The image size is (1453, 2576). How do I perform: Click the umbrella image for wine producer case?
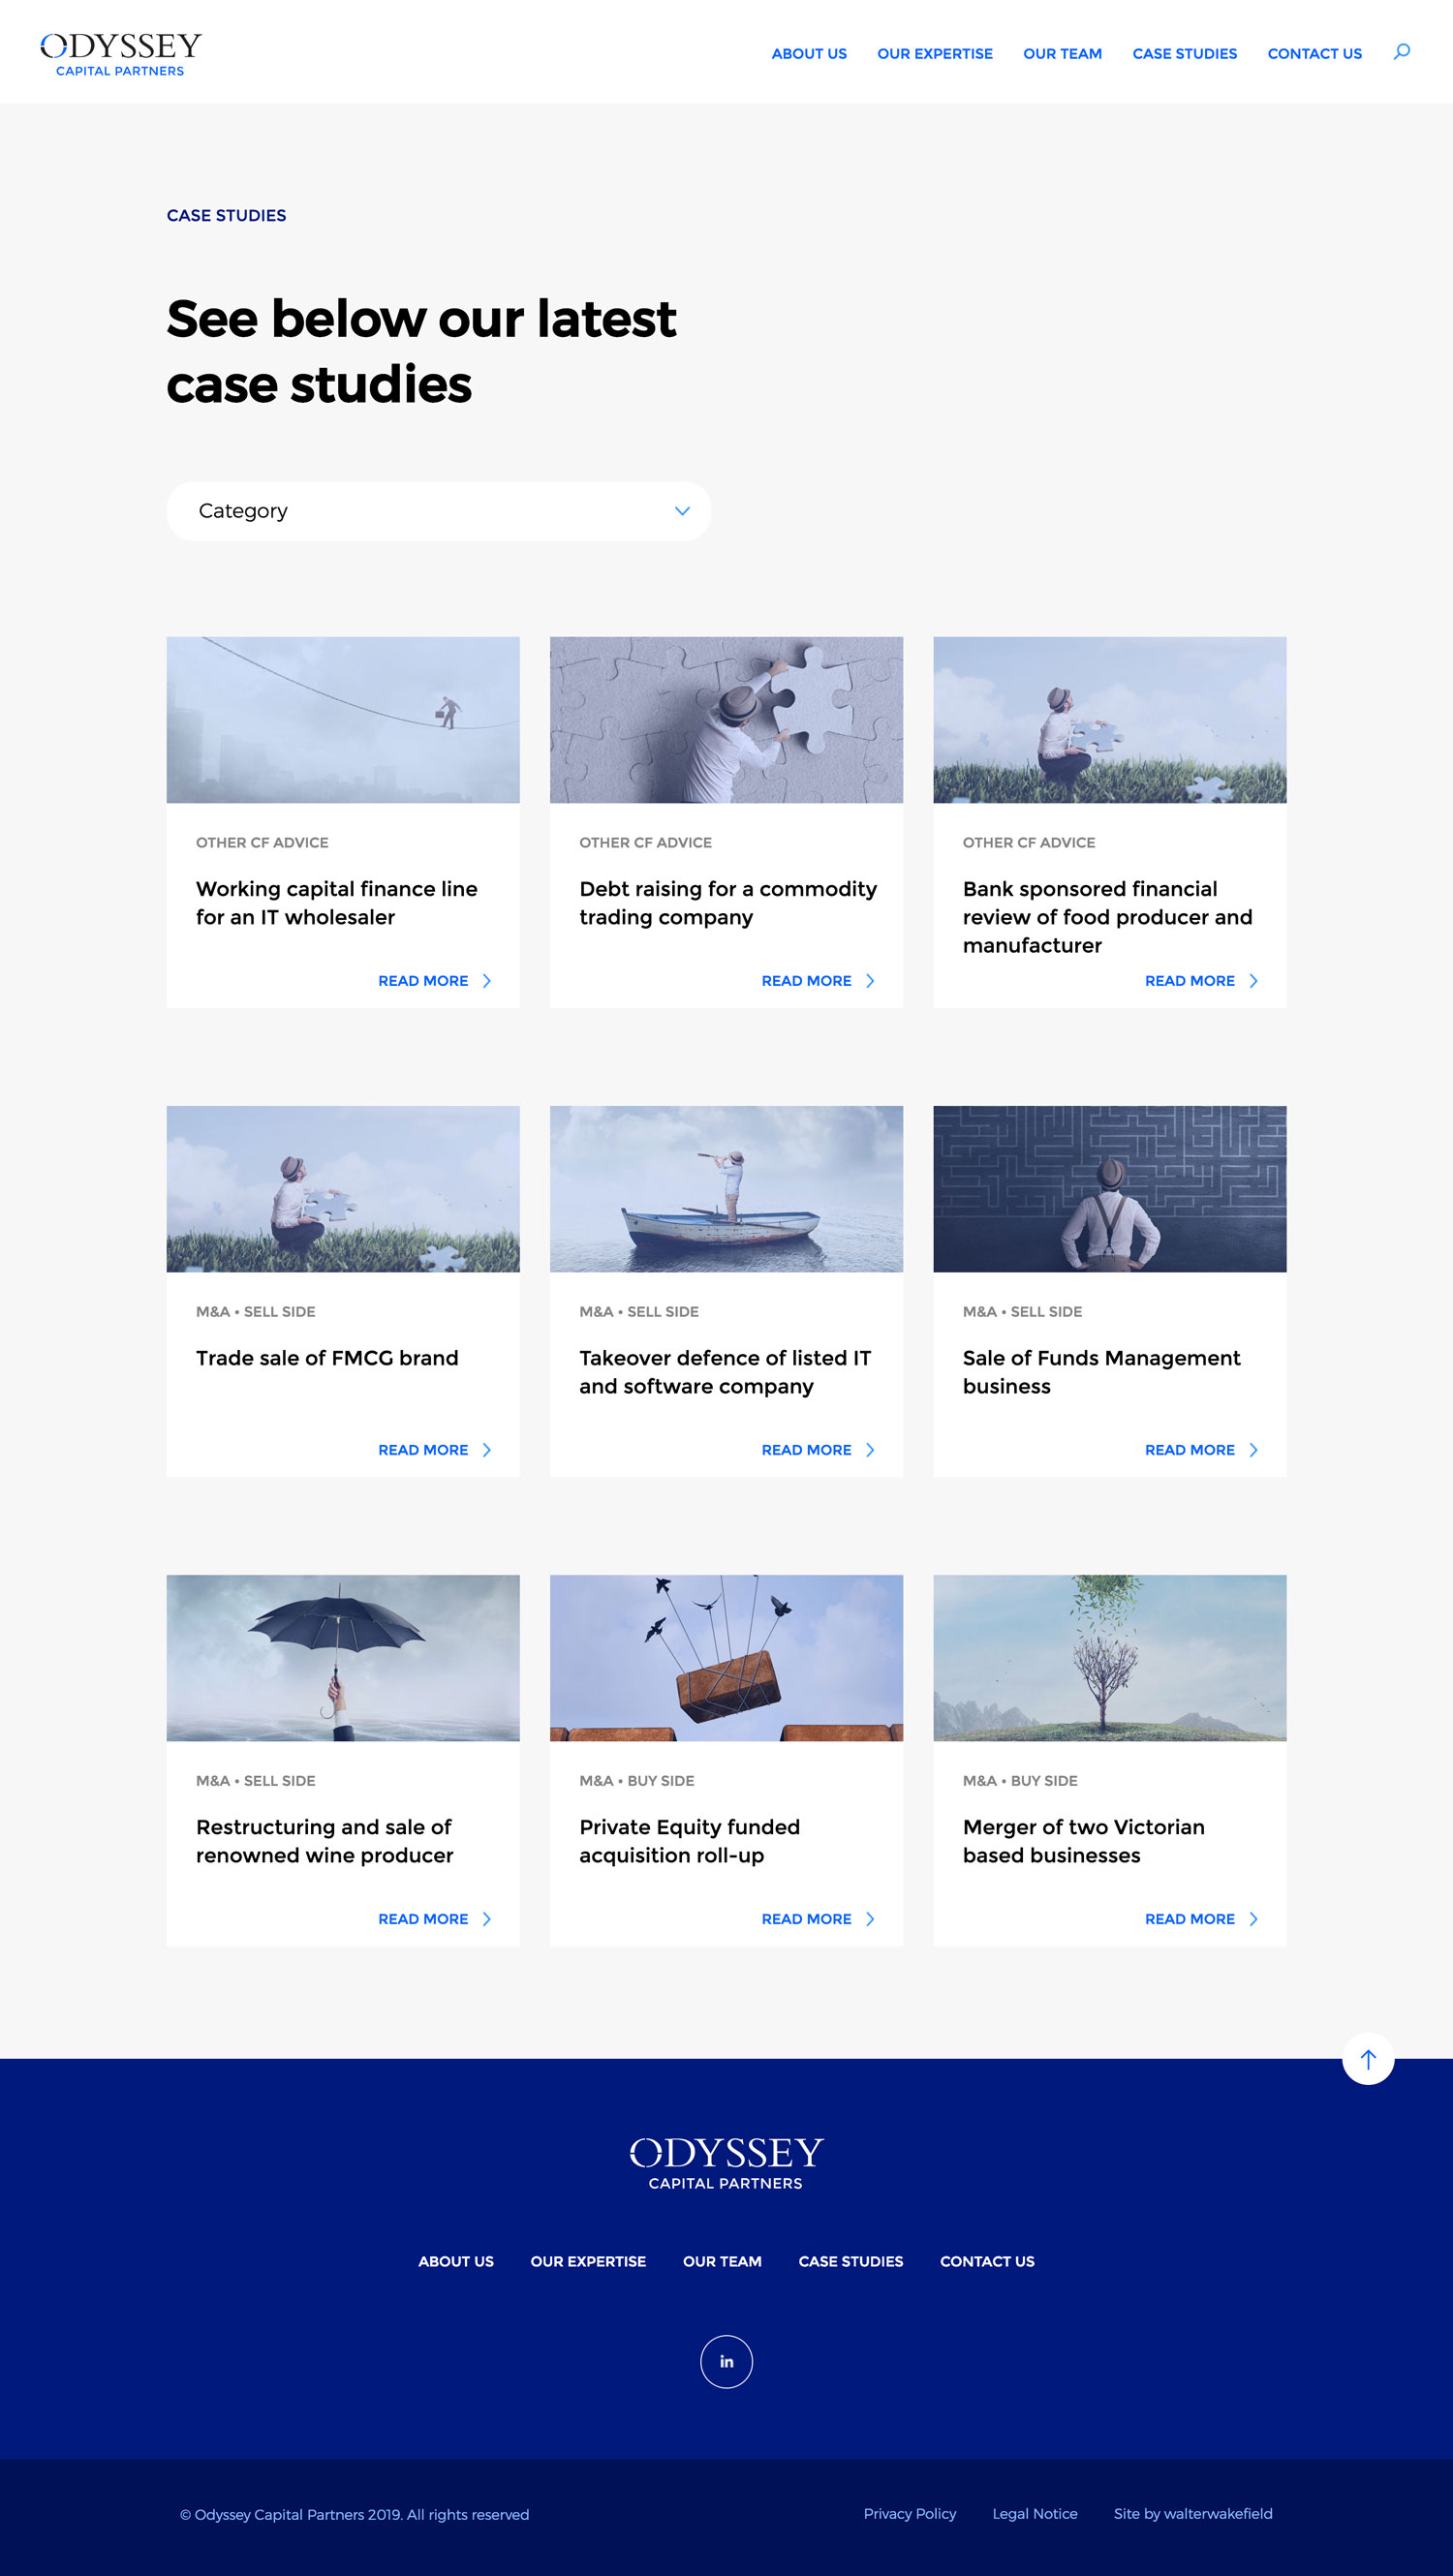343,1657
